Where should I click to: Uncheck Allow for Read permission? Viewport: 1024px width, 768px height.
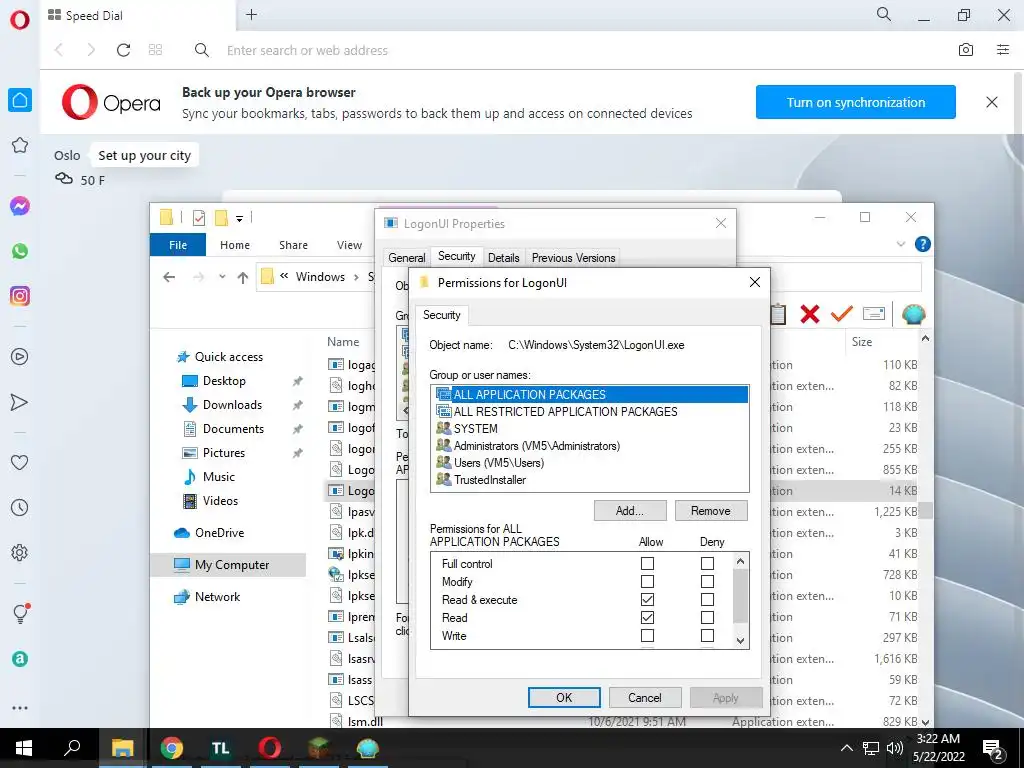[647, 617]
